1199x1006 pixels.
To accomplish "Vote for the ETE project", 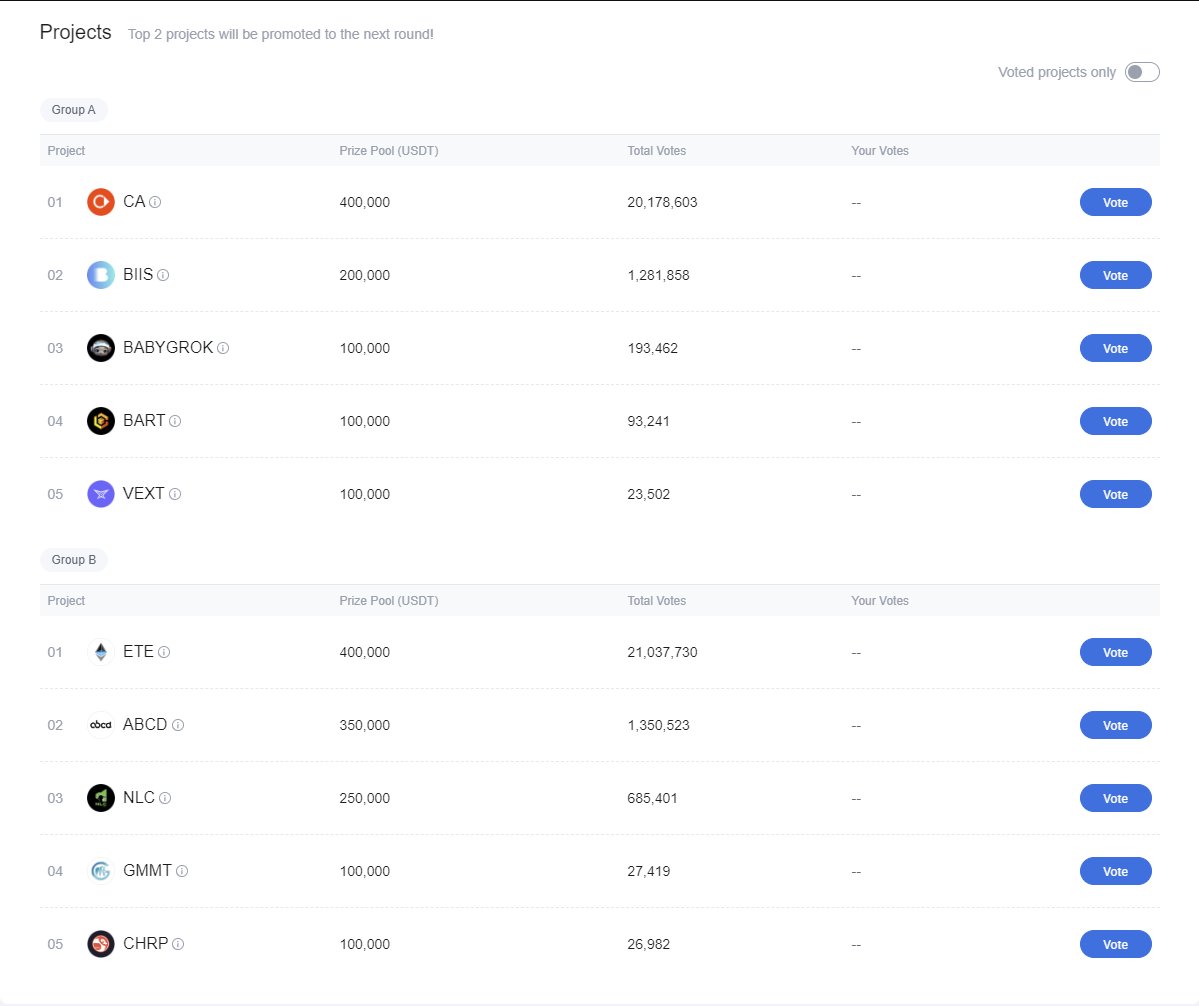I will pos(1115,652).
